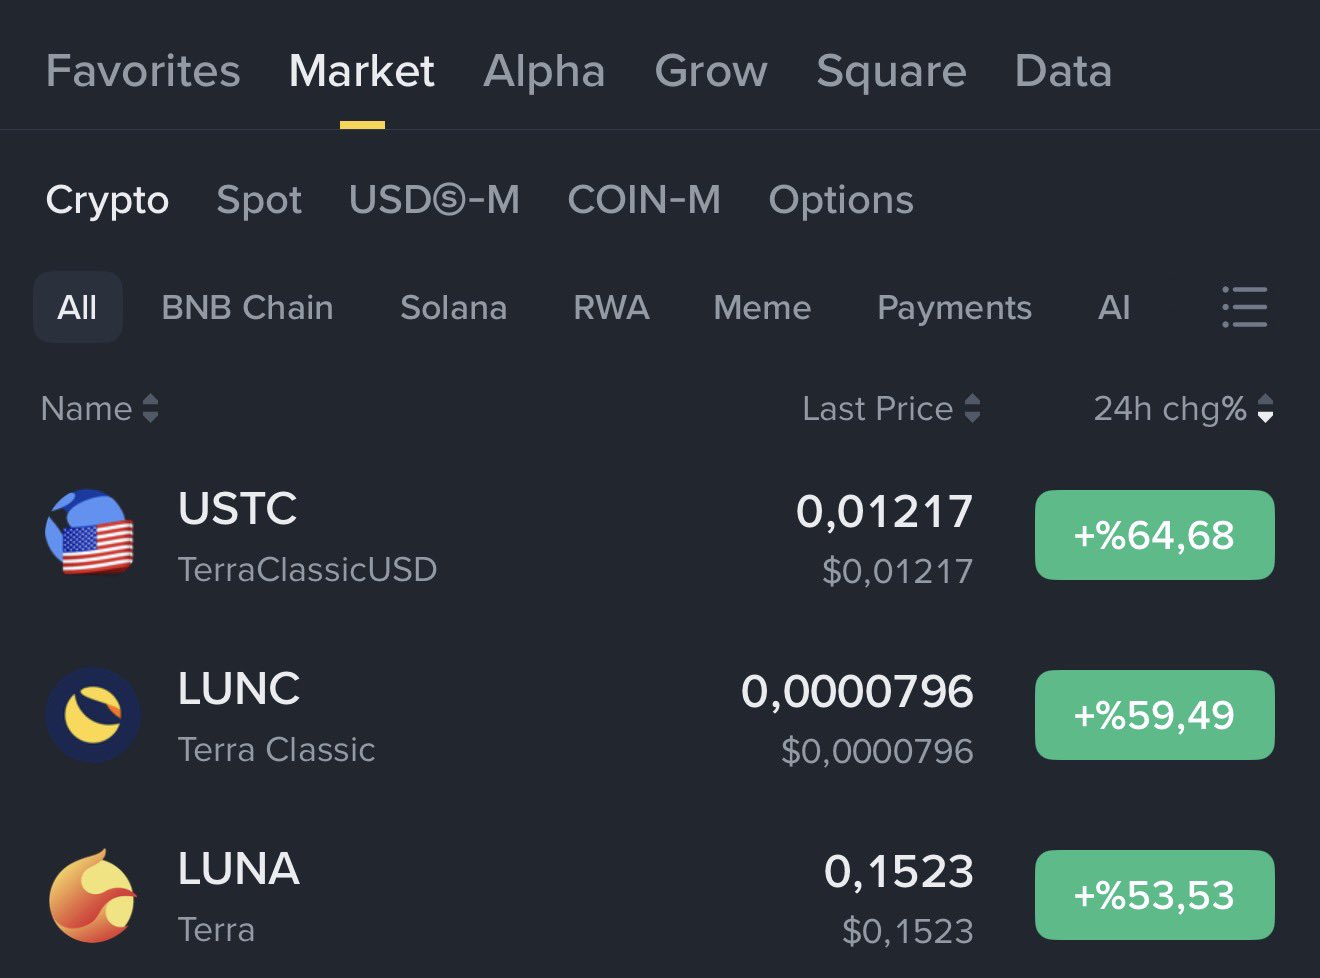
Task: Sort by 24h chg% column
Action: pos(1183,408)
